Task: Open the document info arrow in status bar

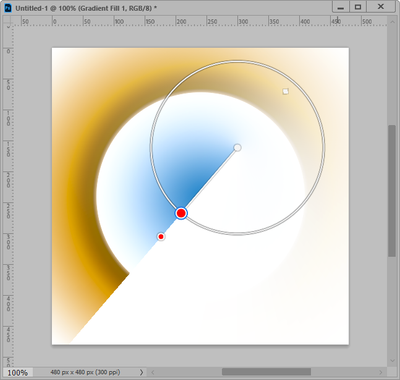Action: click(141, 372)
